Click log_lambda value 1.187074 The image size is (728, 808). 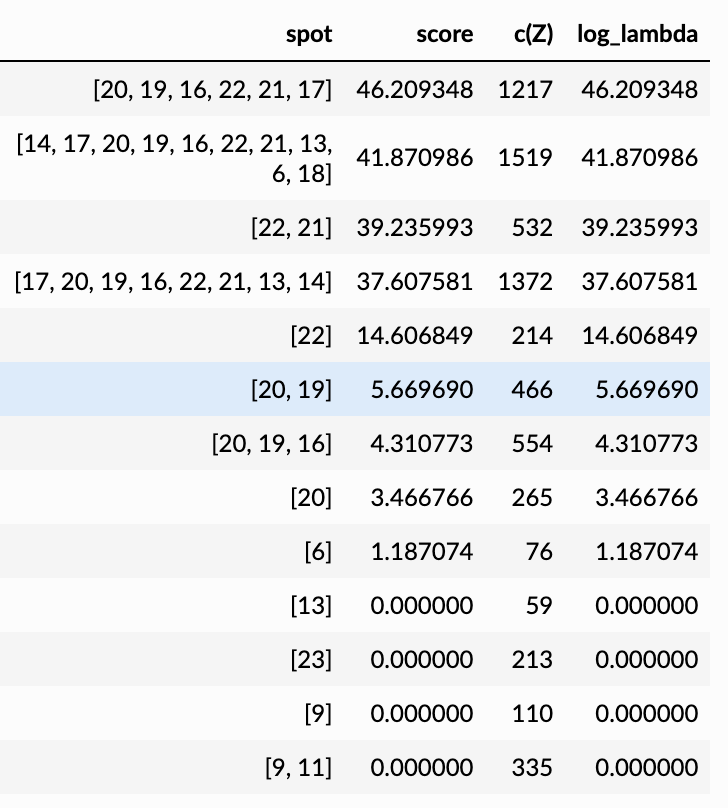(647, 552)
